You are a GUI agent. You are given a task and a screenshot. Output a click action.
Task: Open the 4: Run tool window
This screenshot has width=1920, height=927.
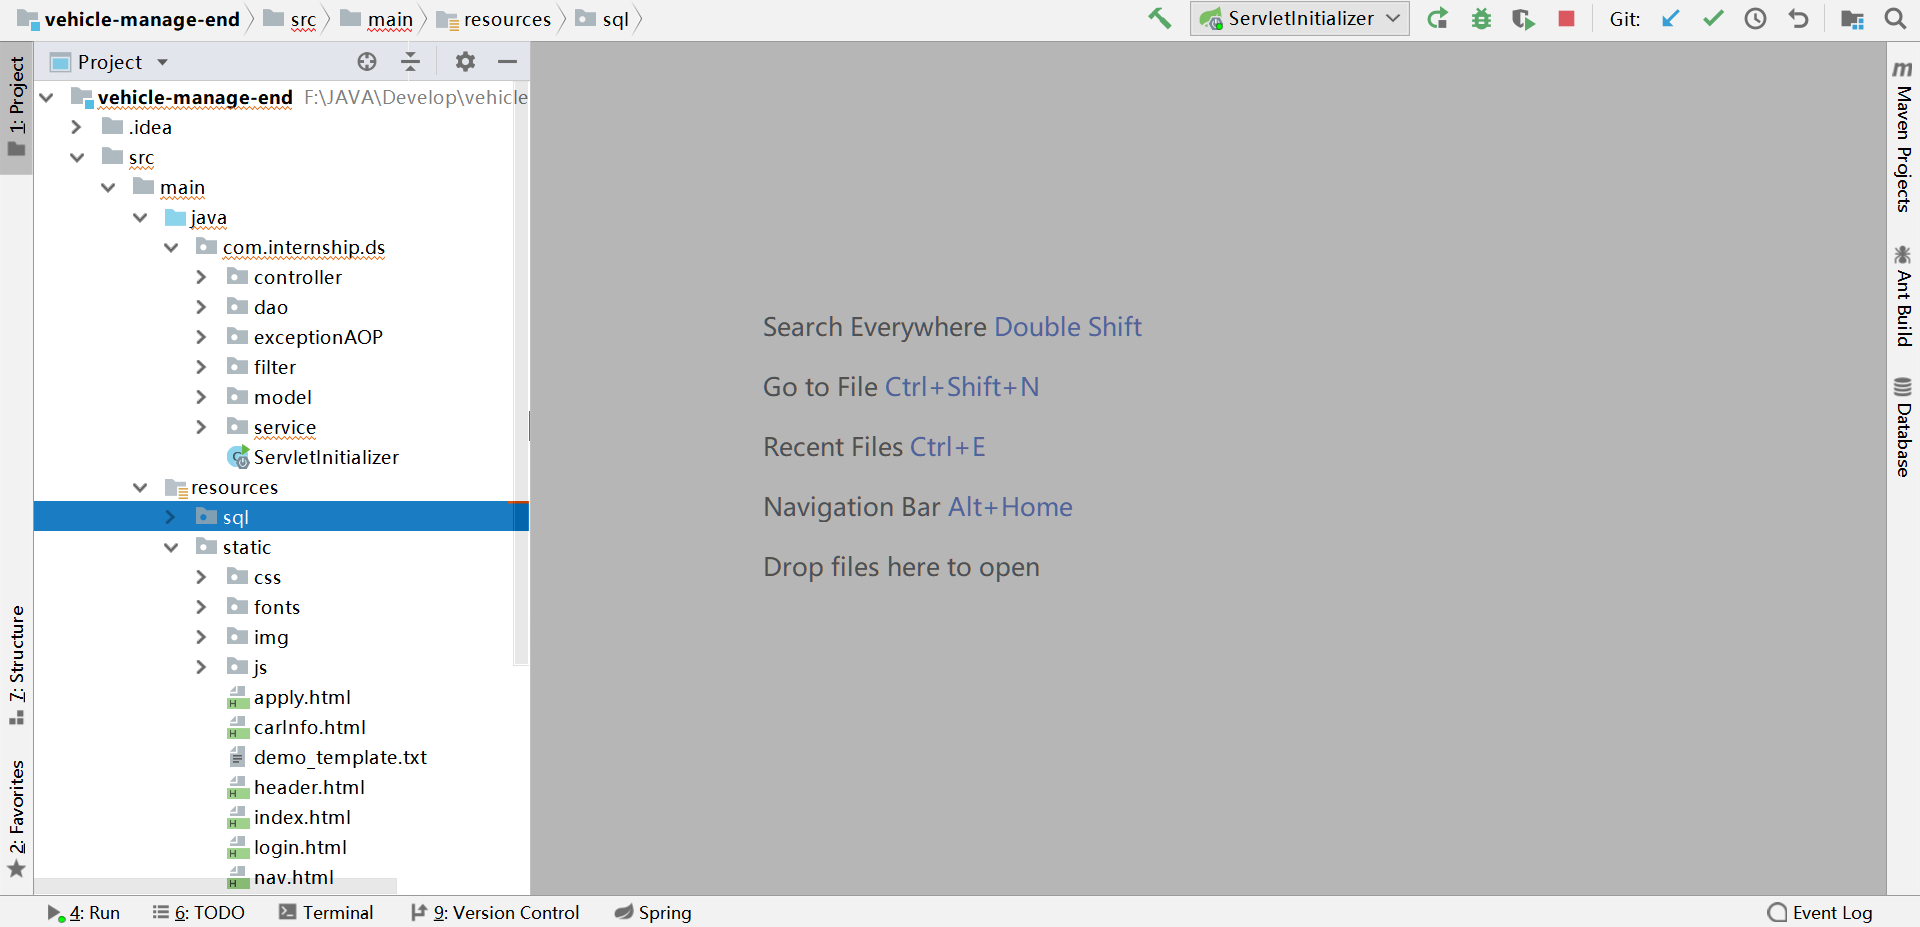click(x=84, y=912)
